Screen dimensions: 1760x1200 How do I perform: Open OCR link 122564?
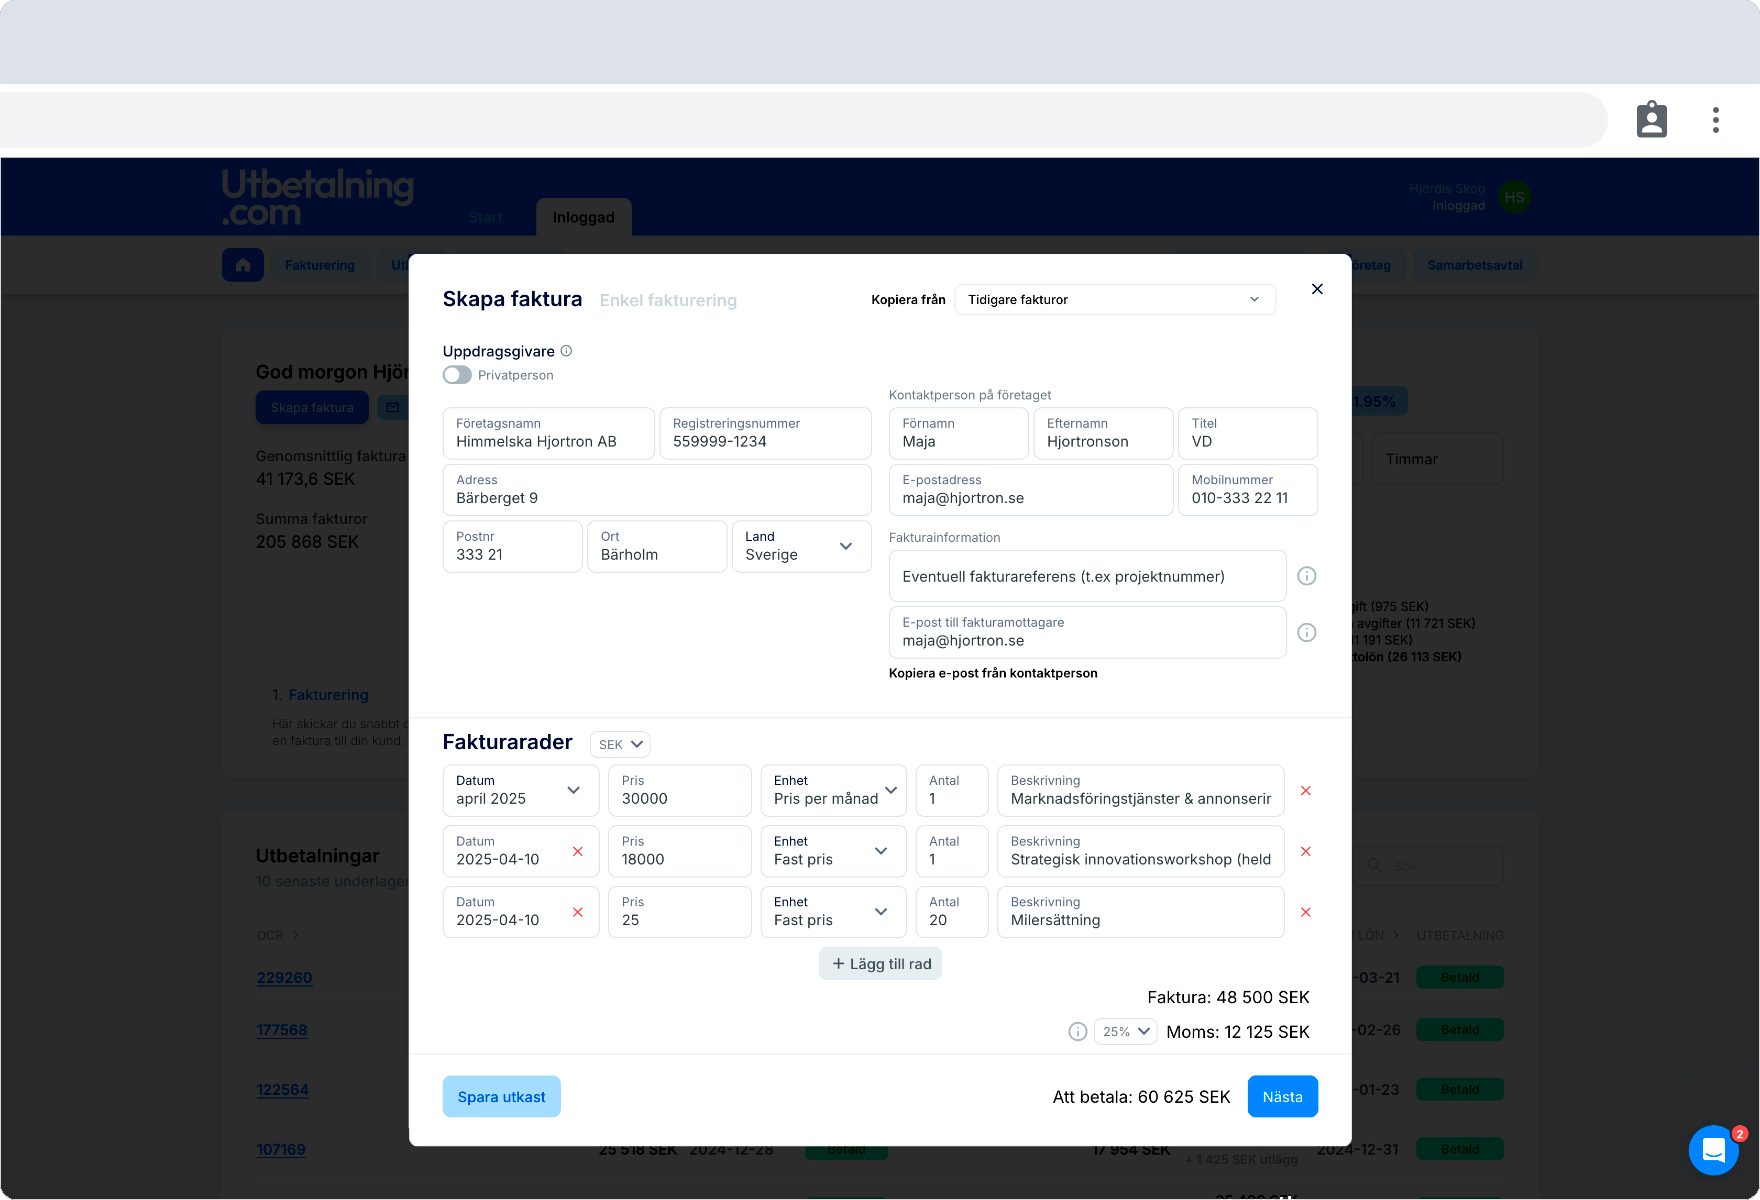pyautogui.click(x=283, y=1090)
